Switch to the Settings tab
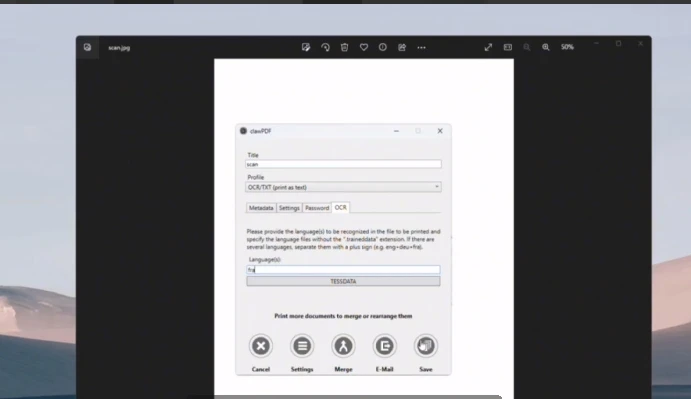The image size is (691, 399). click(x=289, y=208)
